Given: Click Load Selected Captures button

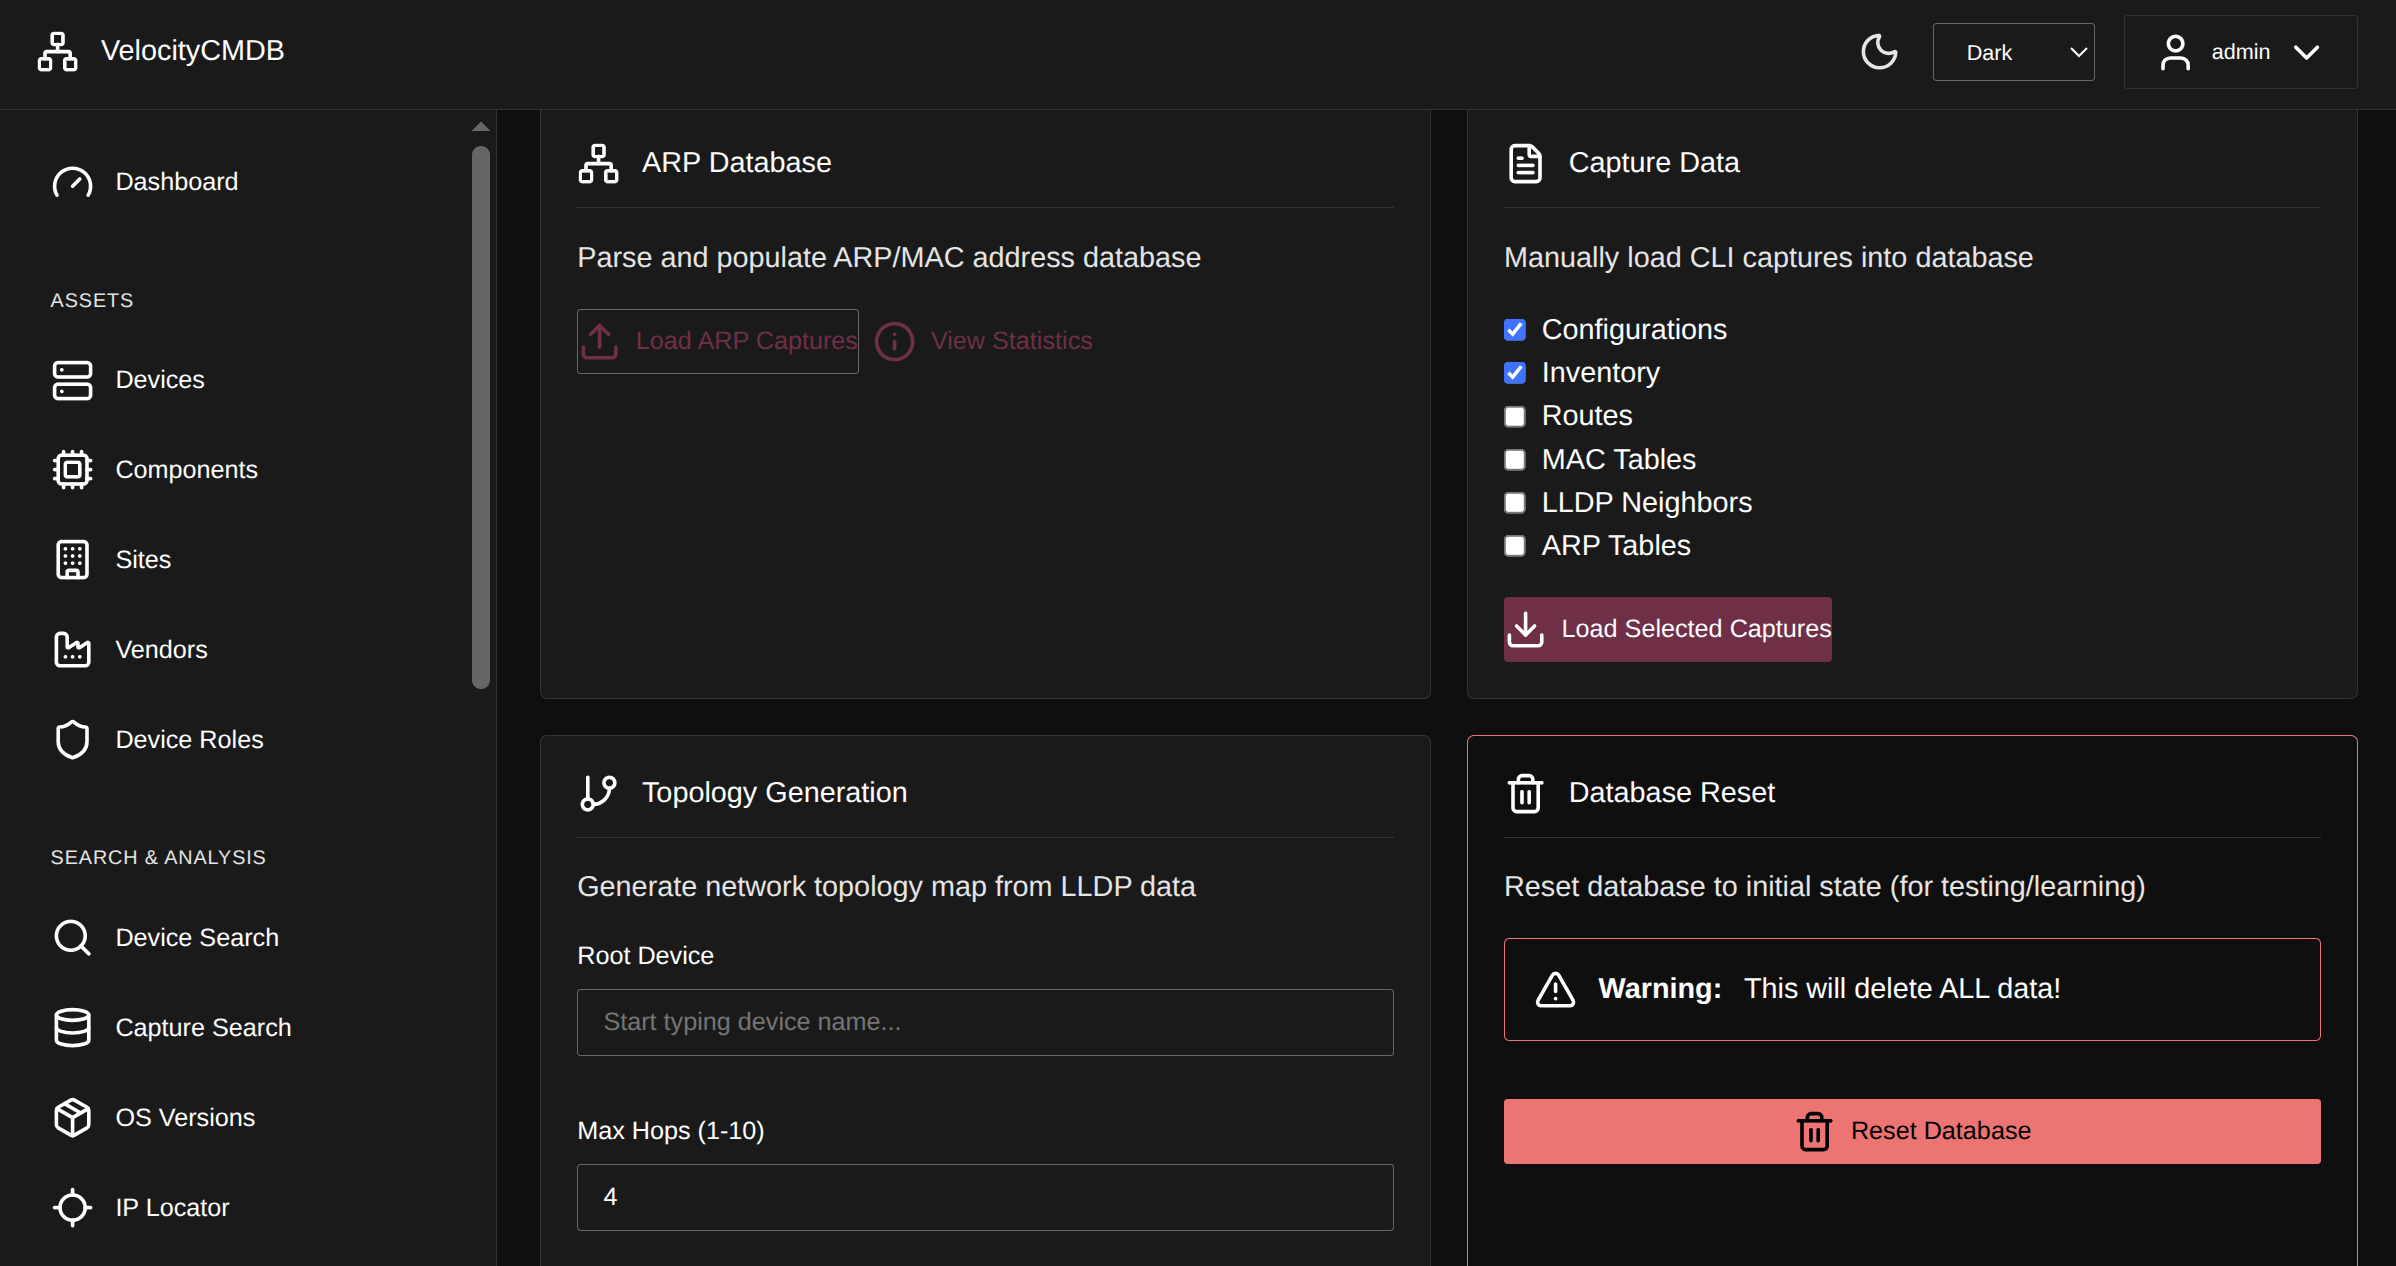Looking at the screenshot, I should point(1667,629).
